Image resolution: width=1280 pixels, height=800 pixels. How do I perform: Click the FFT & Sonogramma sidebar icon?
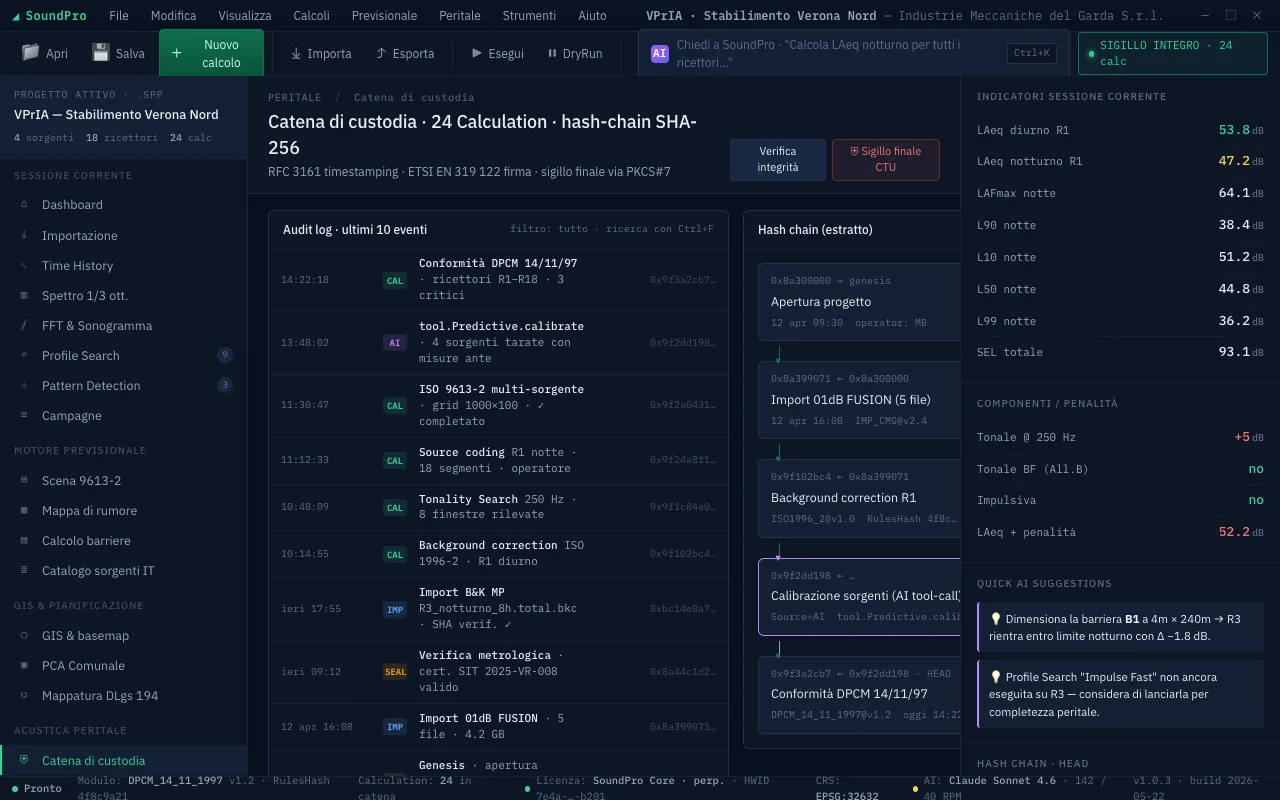[x=24, y=325]
